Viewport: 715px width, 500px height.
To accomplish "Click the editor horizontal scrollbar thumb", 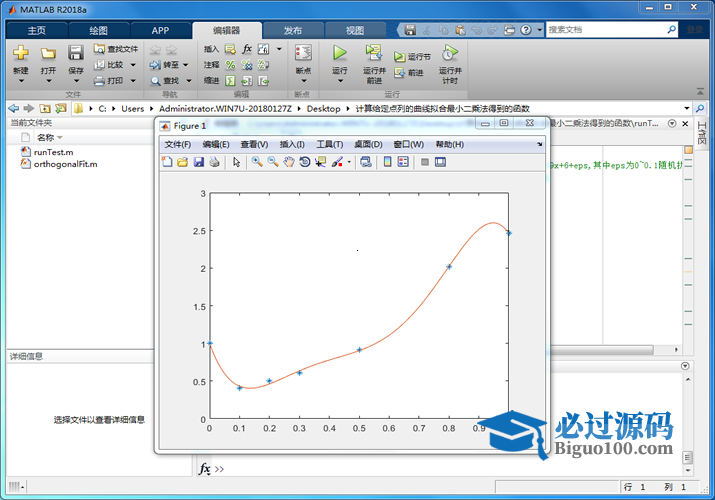I will pyautogui.click(x=601, y=350).
